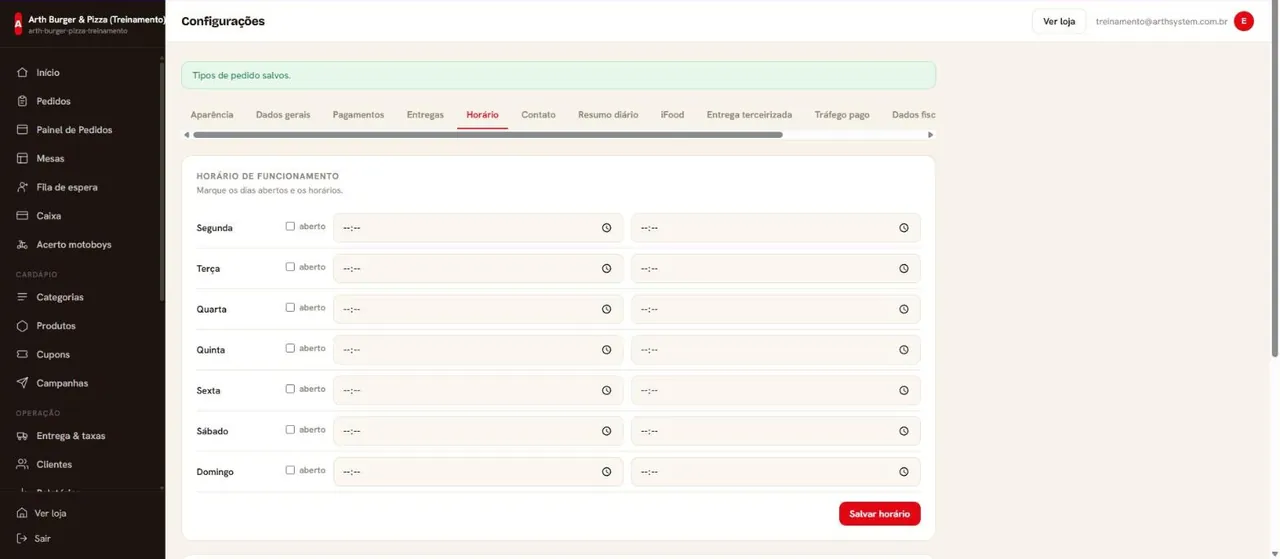Image resolution: width=1280 pixels, height=559 pixels.
Task: Click the Entrega & taxas truck icon
Action: pos(22,436)
